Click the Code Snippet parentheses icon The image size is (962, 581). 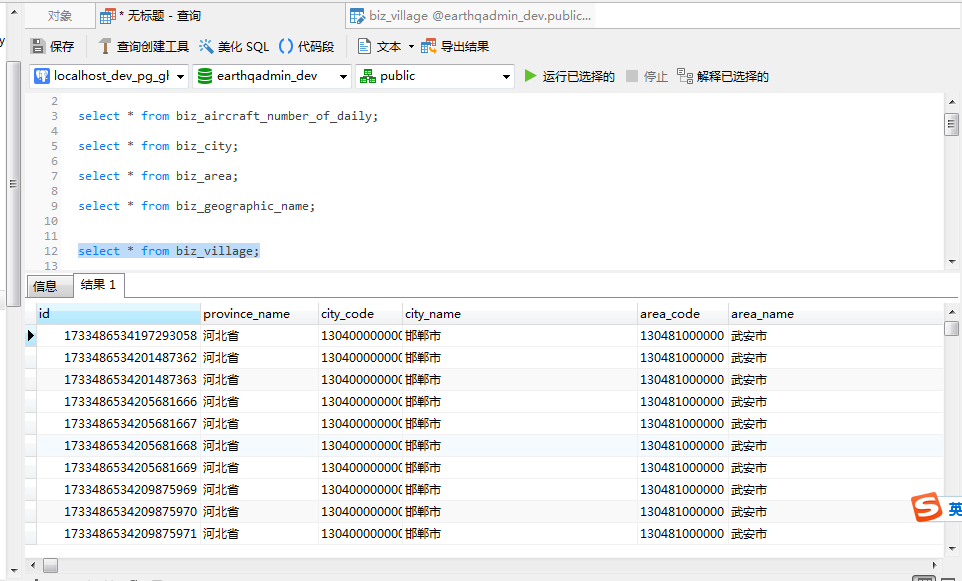285,46
